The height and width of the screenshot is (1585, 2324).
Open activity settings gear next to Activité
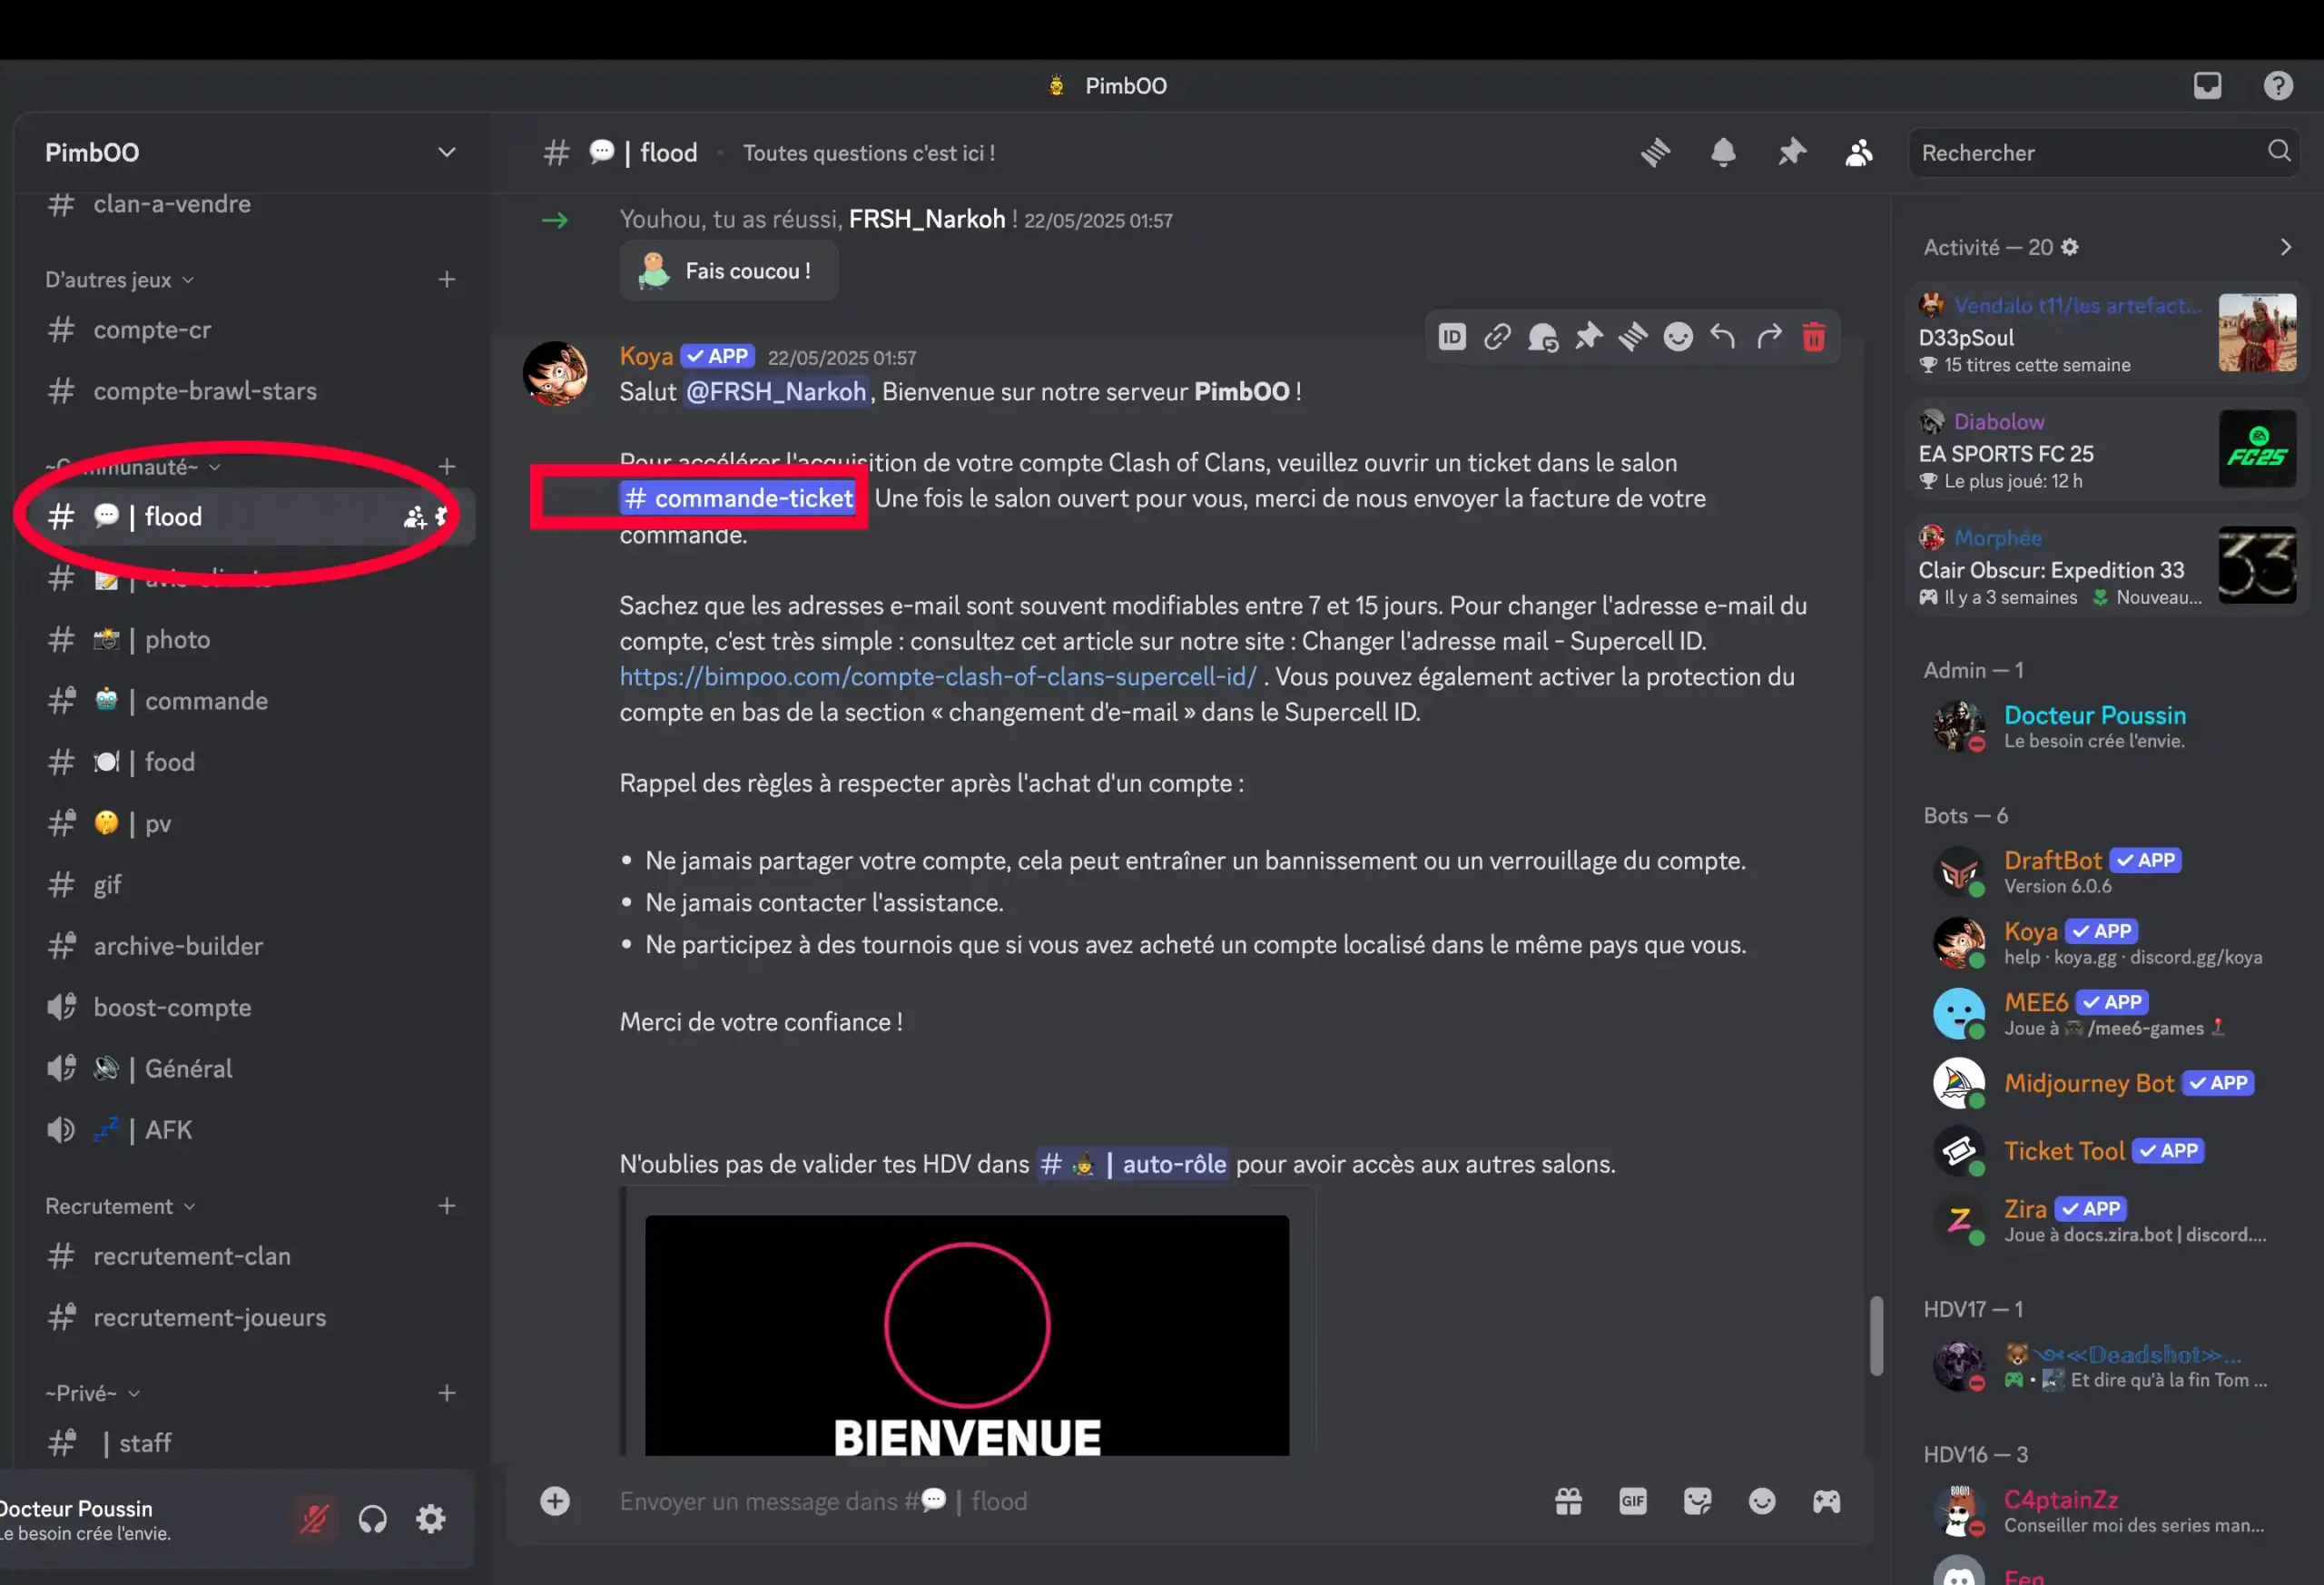tap(2070, 247)
